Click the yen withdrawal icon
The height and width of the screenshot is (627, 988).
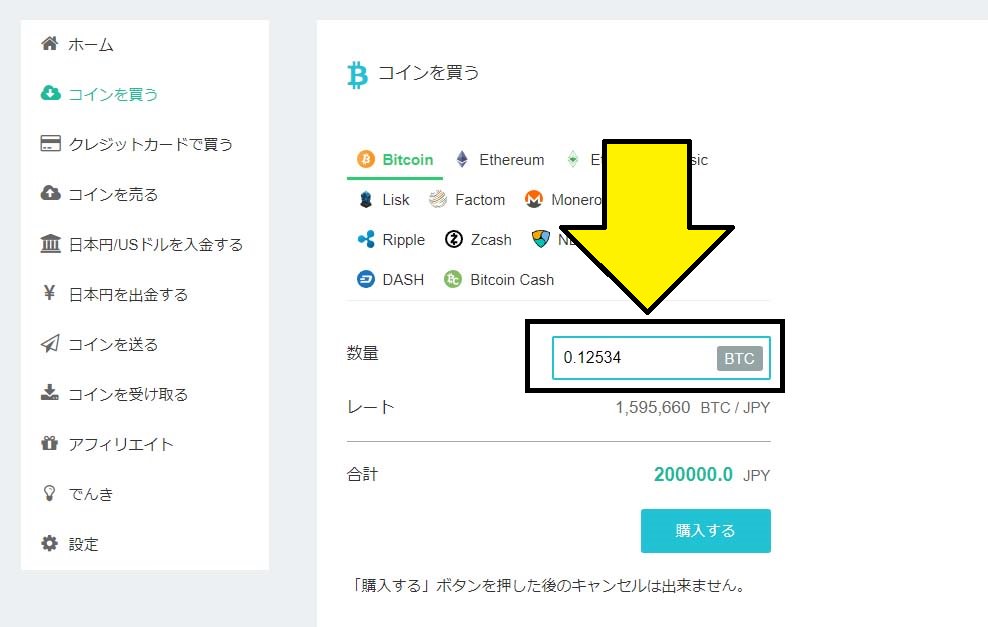(49, 294)
